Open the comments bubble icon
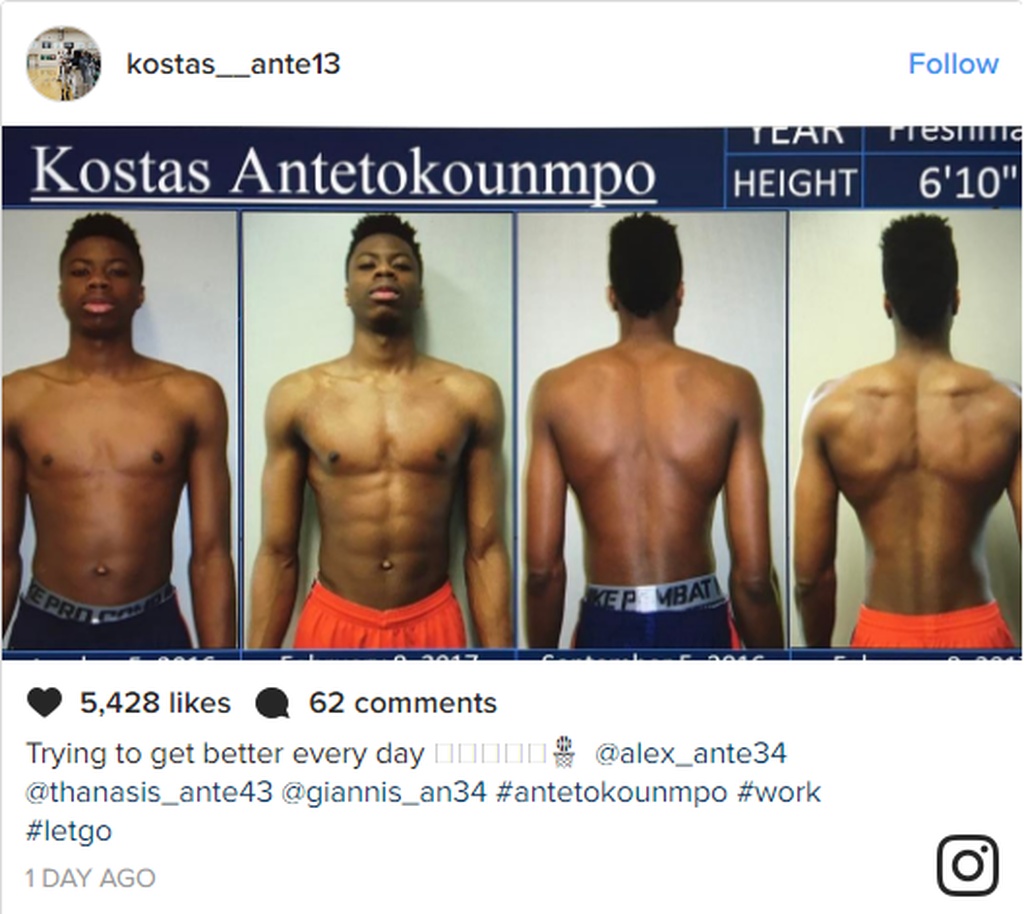This screenshot has height=914, width=1024. coord(272,704)
